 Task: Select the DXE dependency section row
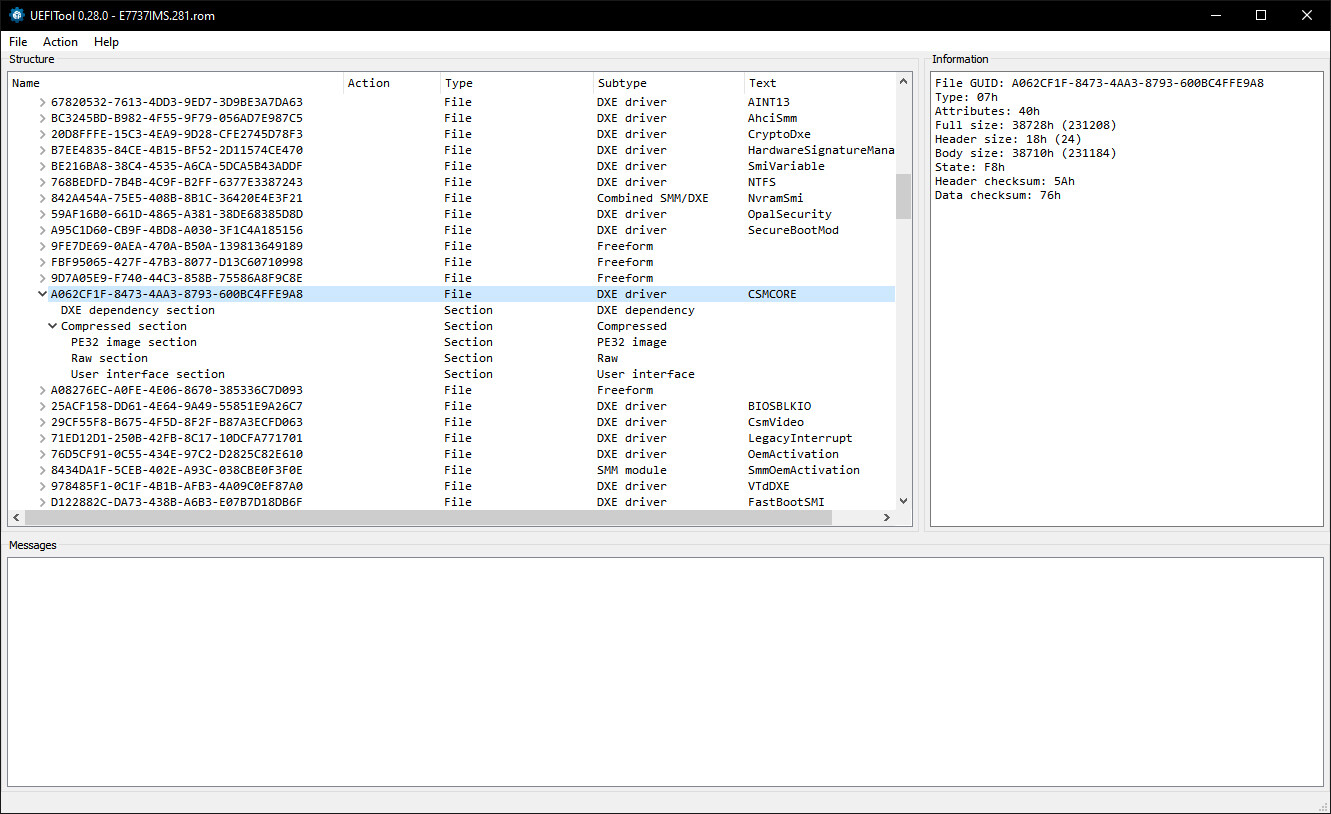point(452,310)
